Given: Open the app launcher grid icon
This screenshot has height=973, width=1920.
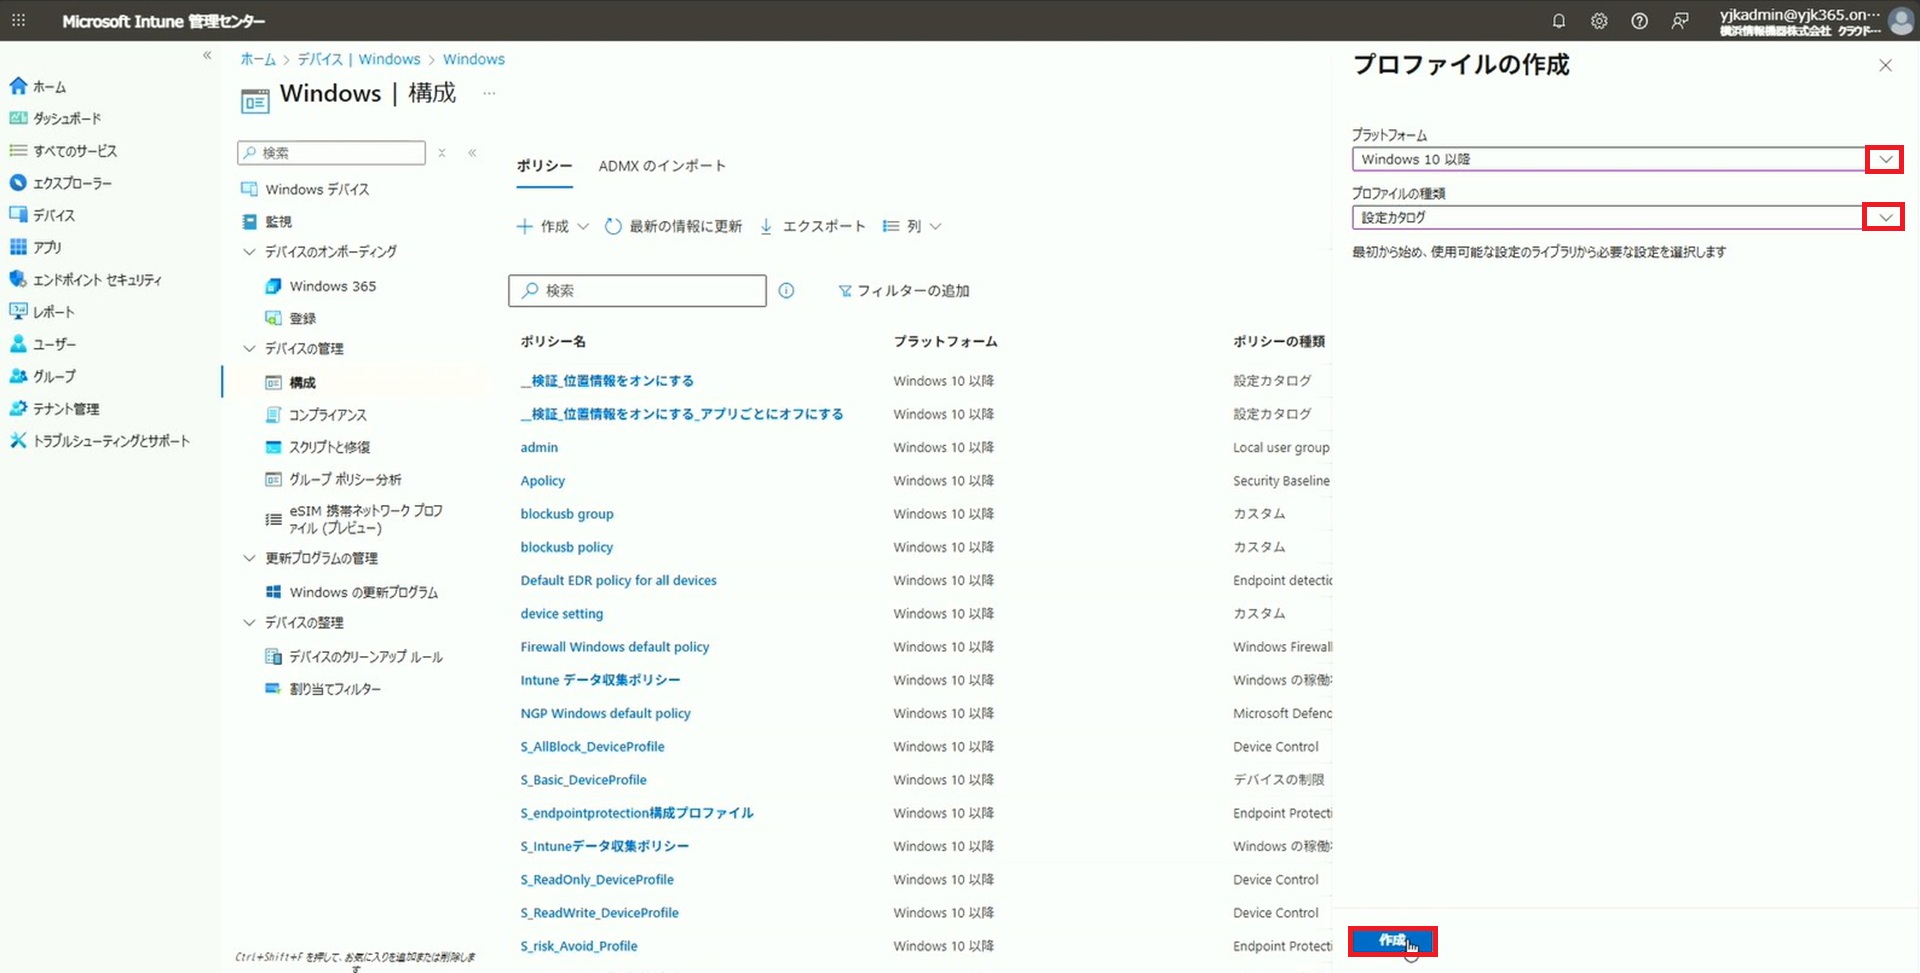Looking at the screenshot, I should [x=19, y=21].
